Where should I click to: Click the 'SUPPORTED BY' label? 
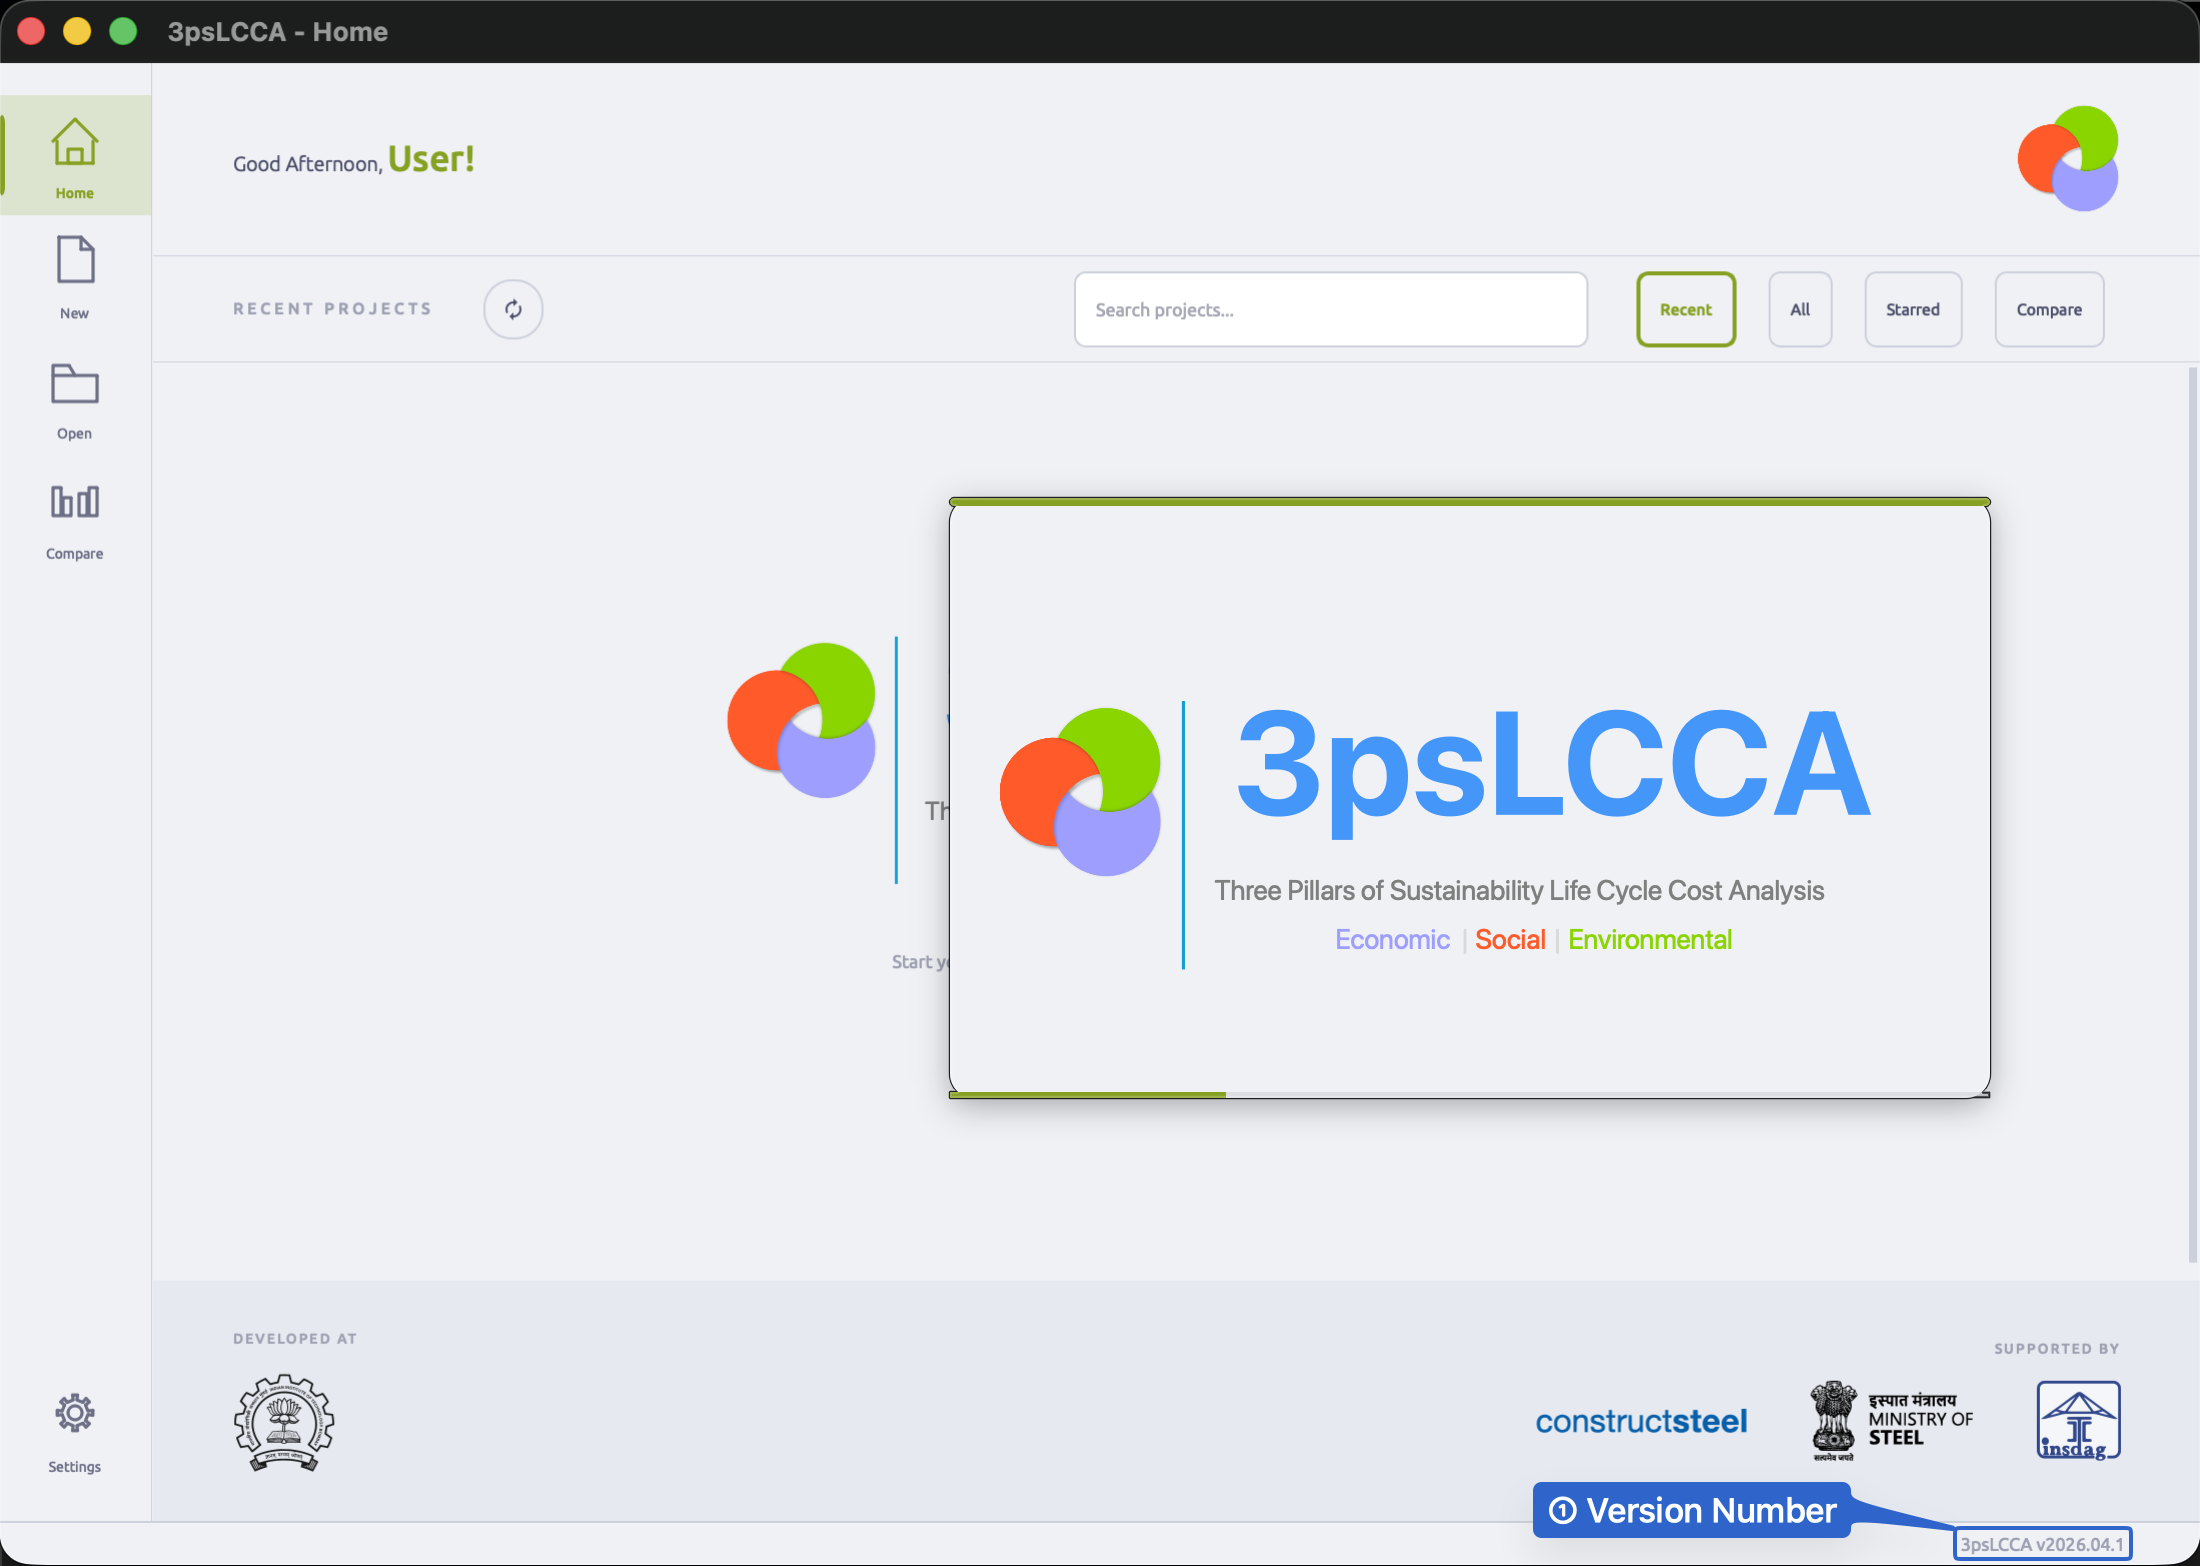tap(2057, 1349)
